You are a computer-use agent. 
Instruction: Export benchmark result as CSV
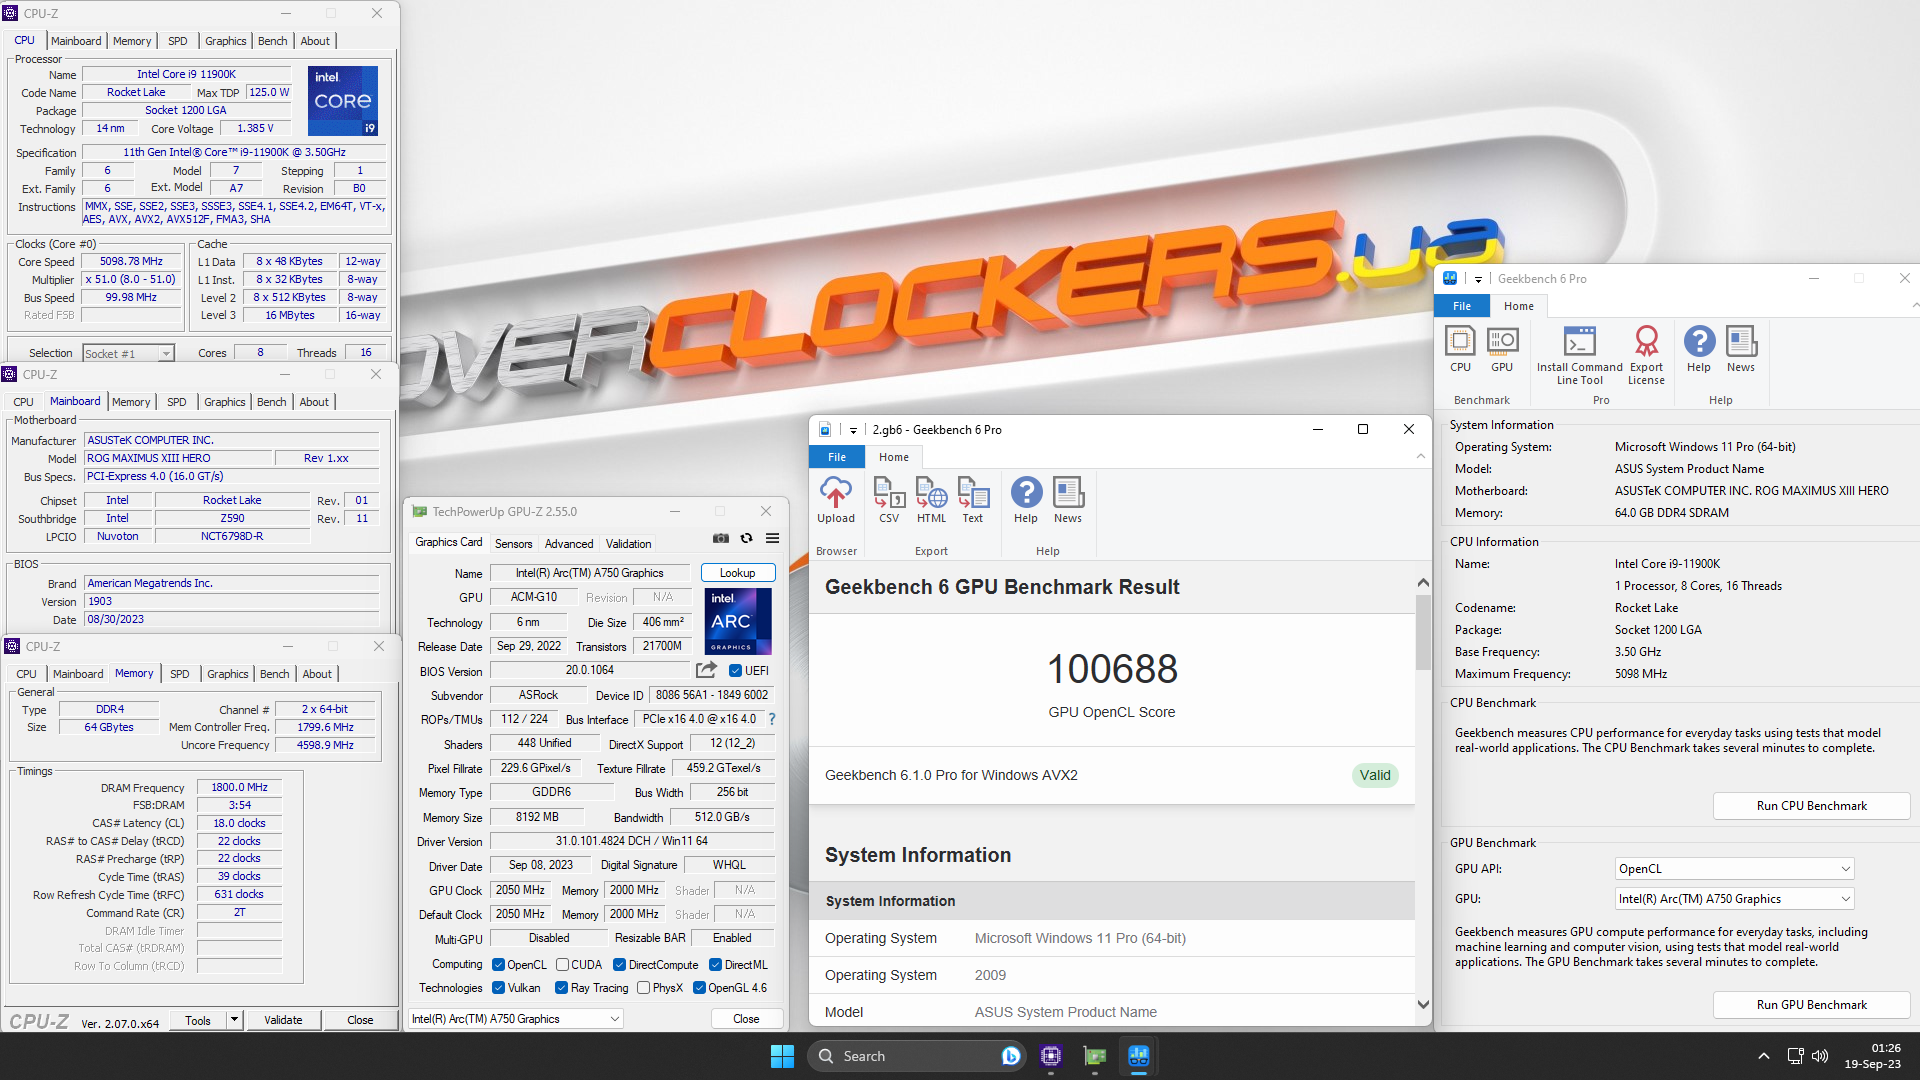(889, 497)
